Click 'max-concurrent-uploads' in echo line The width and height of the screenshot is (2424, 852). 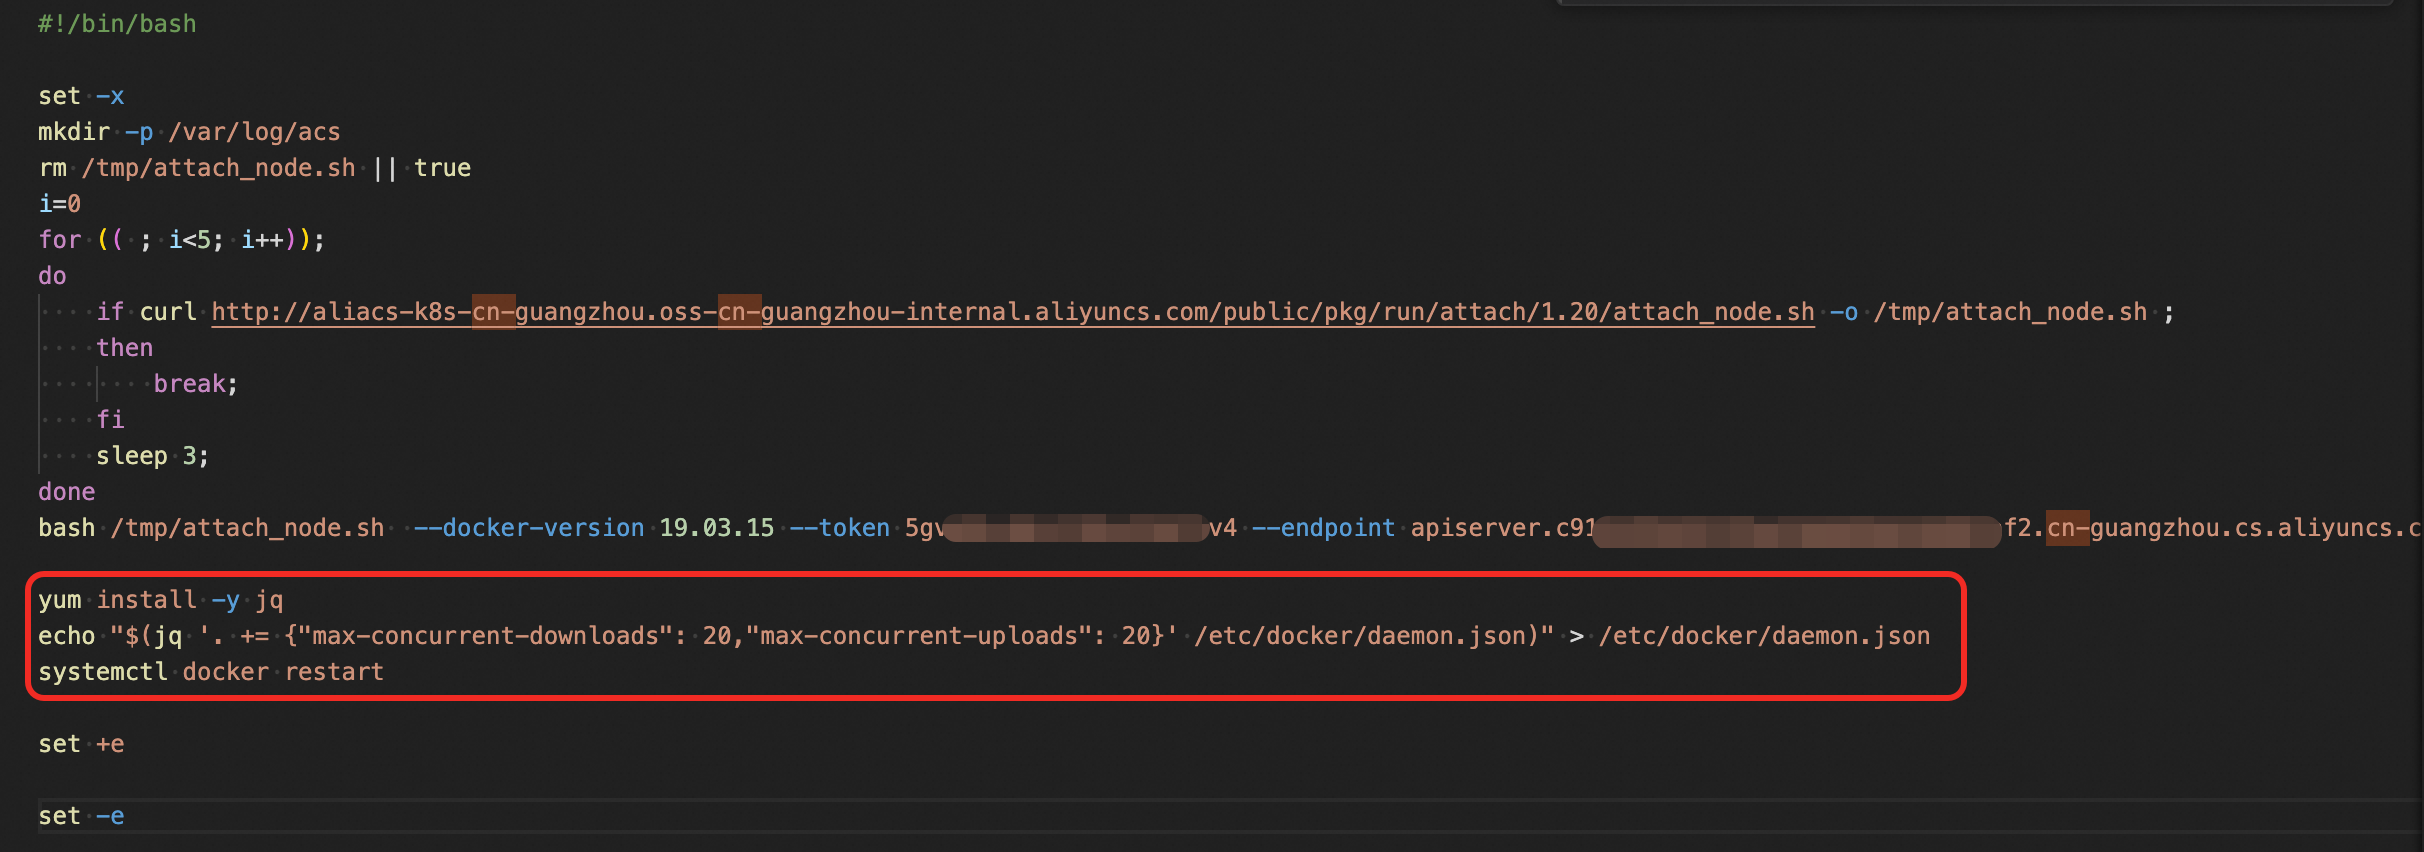pos(919,636)
